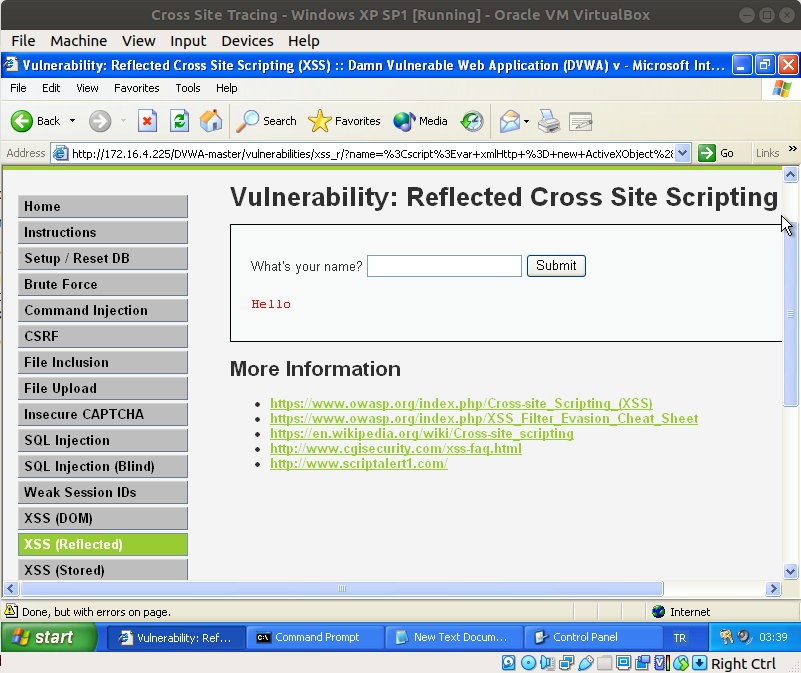Click the Internet zone globe icon
Image resolution: width=801 pixels, height=673 pixels.
click(658, 611)
